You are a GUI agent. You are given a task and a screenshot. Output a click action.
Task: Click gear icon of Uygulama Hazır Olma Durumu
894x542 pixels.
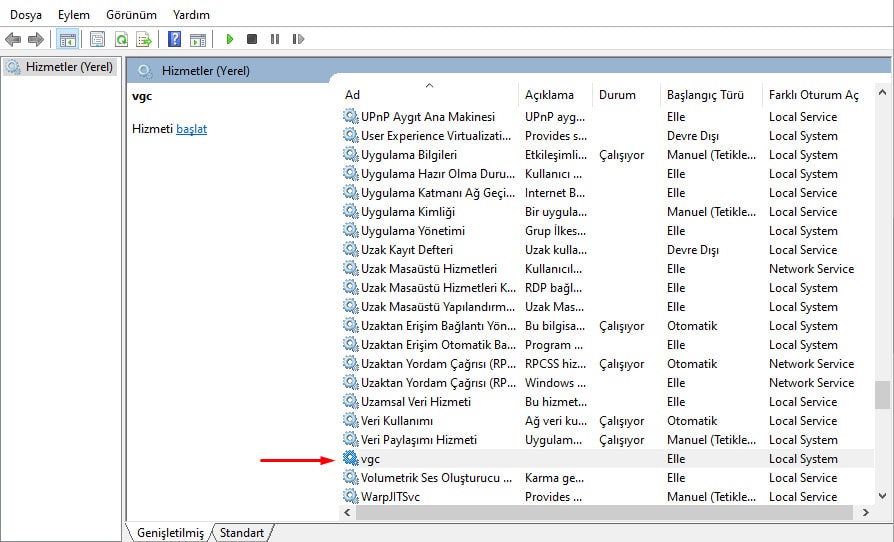350,173
